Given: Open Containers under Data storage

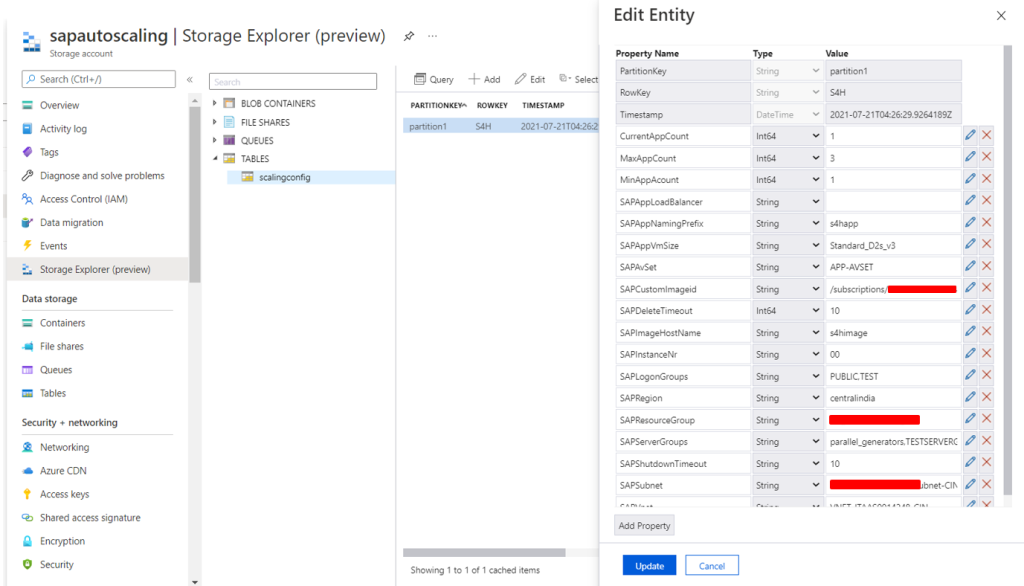Looking at the screenshot, I should pos(62,323).
